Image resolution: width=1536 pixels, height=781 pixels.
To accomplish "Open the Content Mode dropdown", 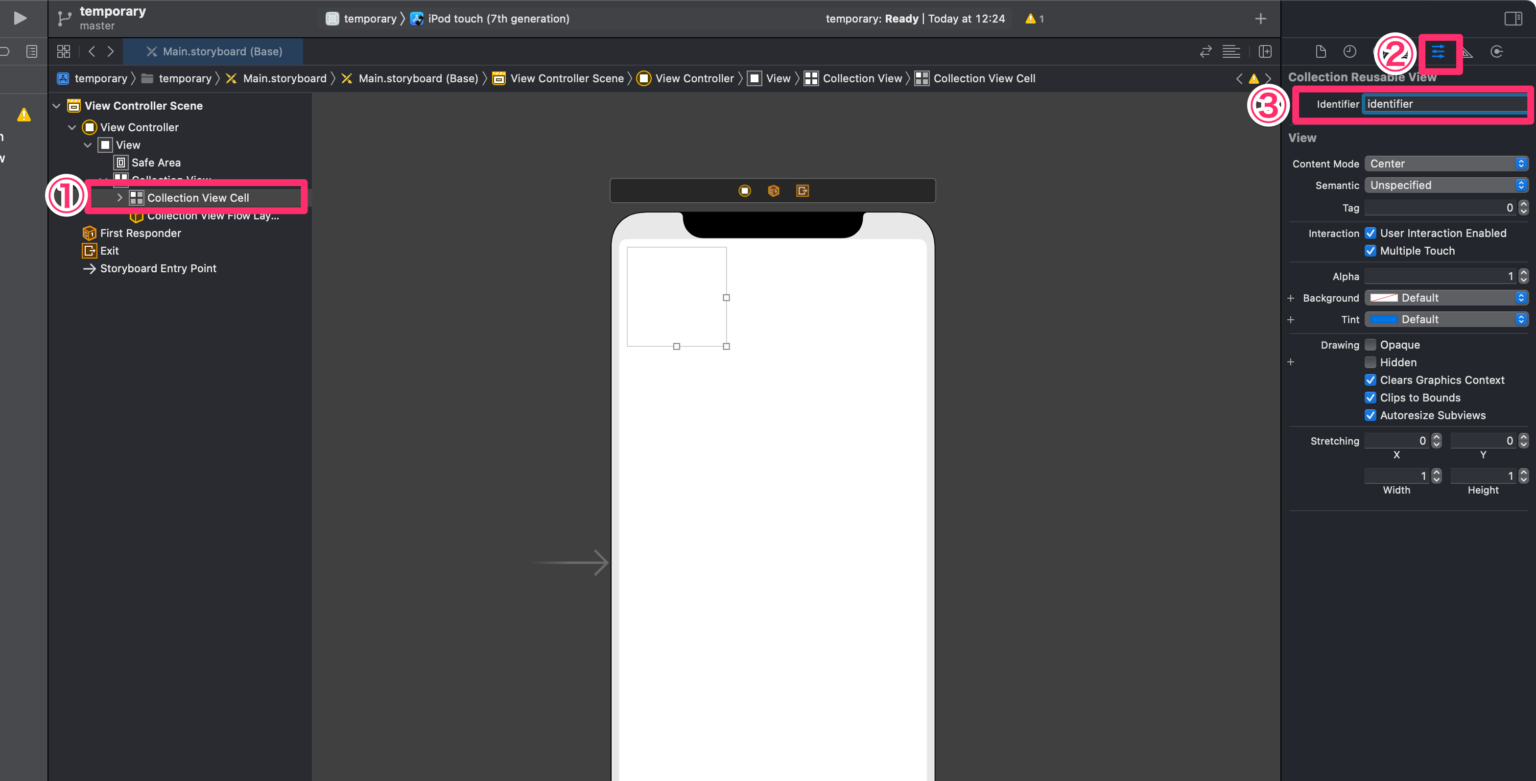I will coord(1446,163).
